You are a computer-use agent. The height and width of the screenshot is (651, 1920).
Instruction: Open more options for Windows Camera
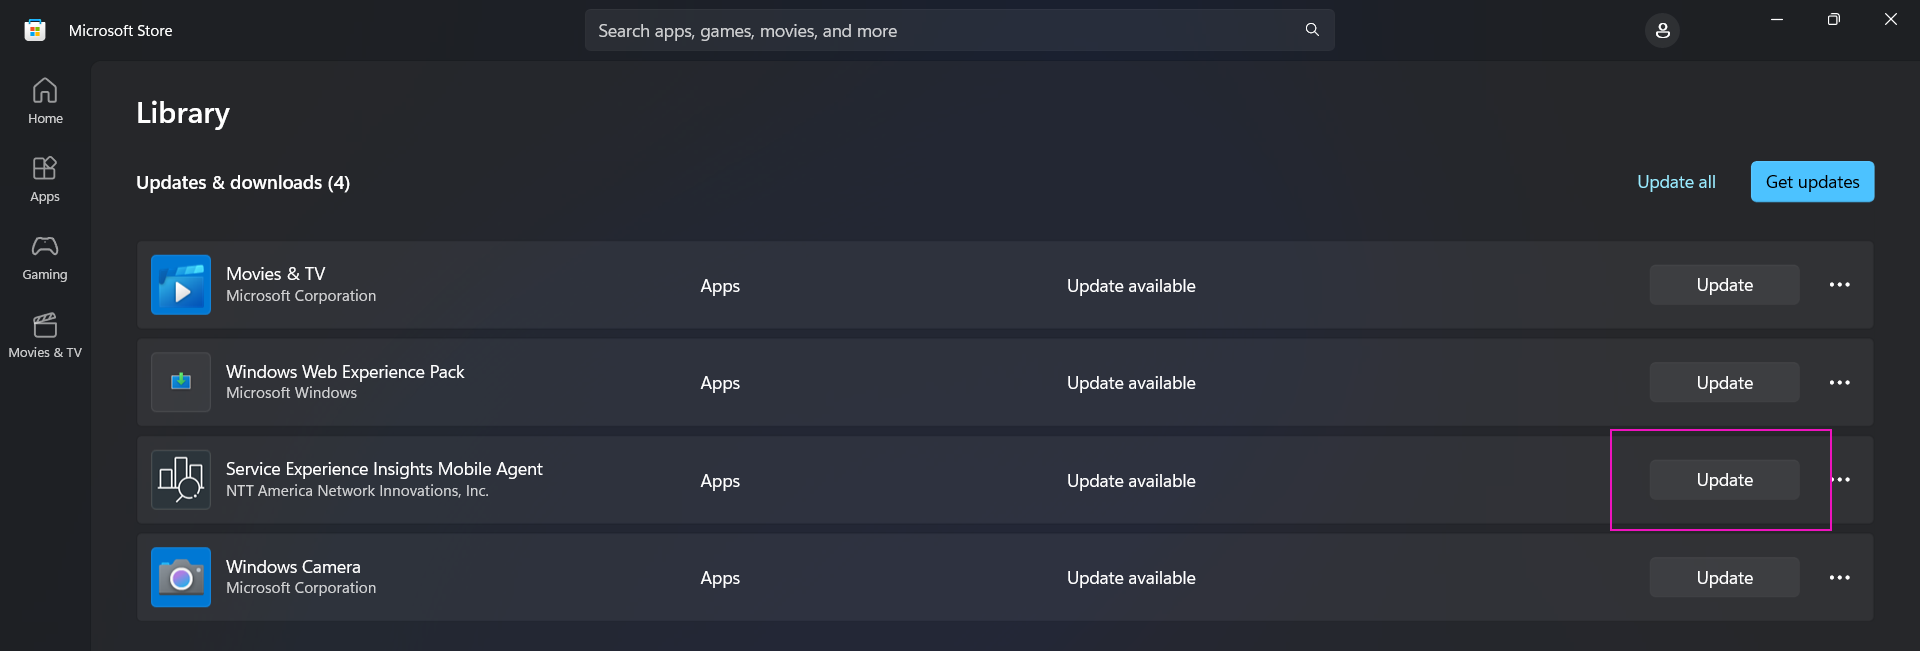pyautogui.click(x=1839, y=578)
